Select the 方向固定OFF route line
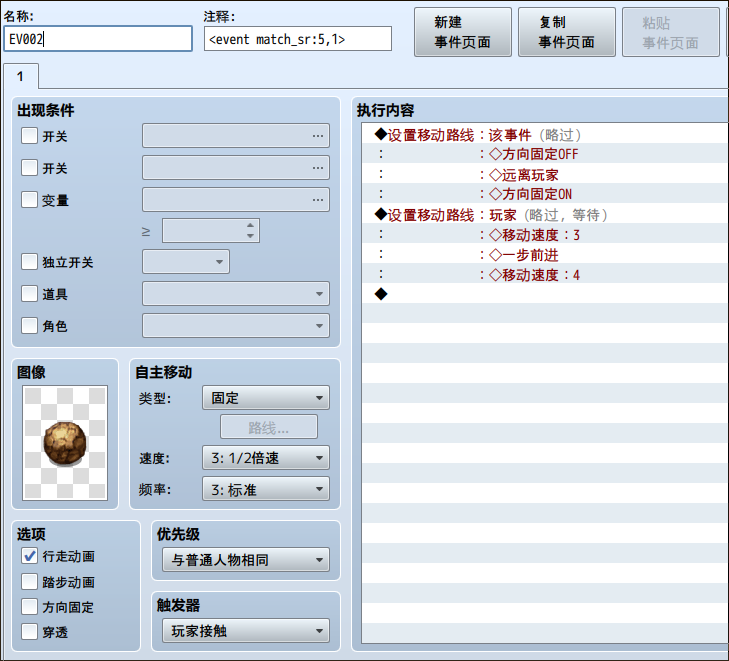729x661 pixels. tap(545, 154)
